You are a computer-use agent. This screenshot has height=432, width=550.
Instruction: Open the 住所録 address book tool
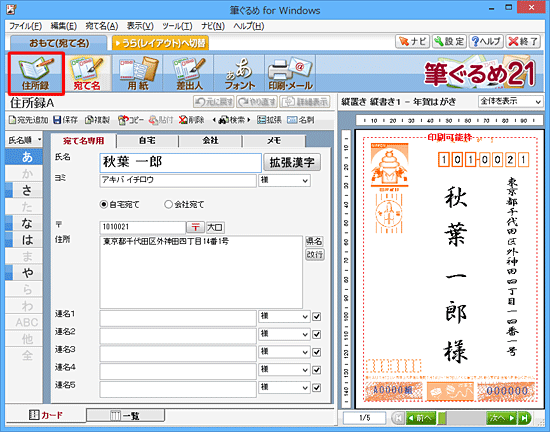36,74
